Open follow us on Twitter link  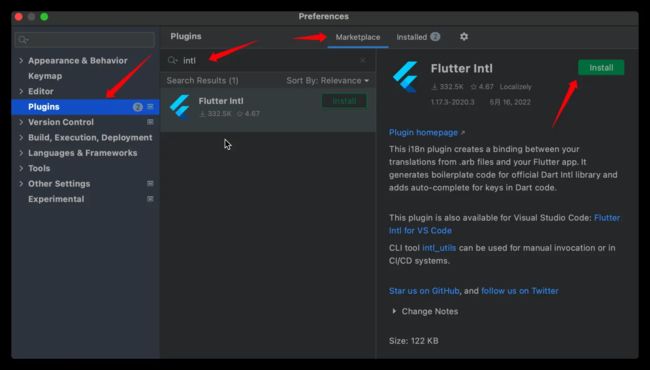click(520, 291)
